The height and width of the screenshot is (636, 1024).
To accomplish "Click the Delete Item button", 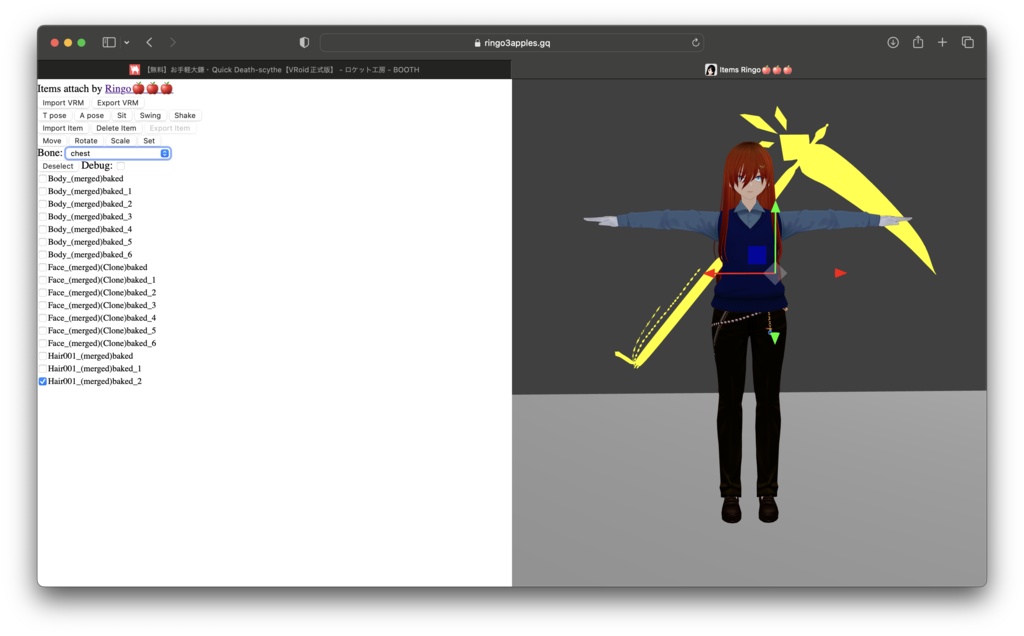I will click(116, 128).
